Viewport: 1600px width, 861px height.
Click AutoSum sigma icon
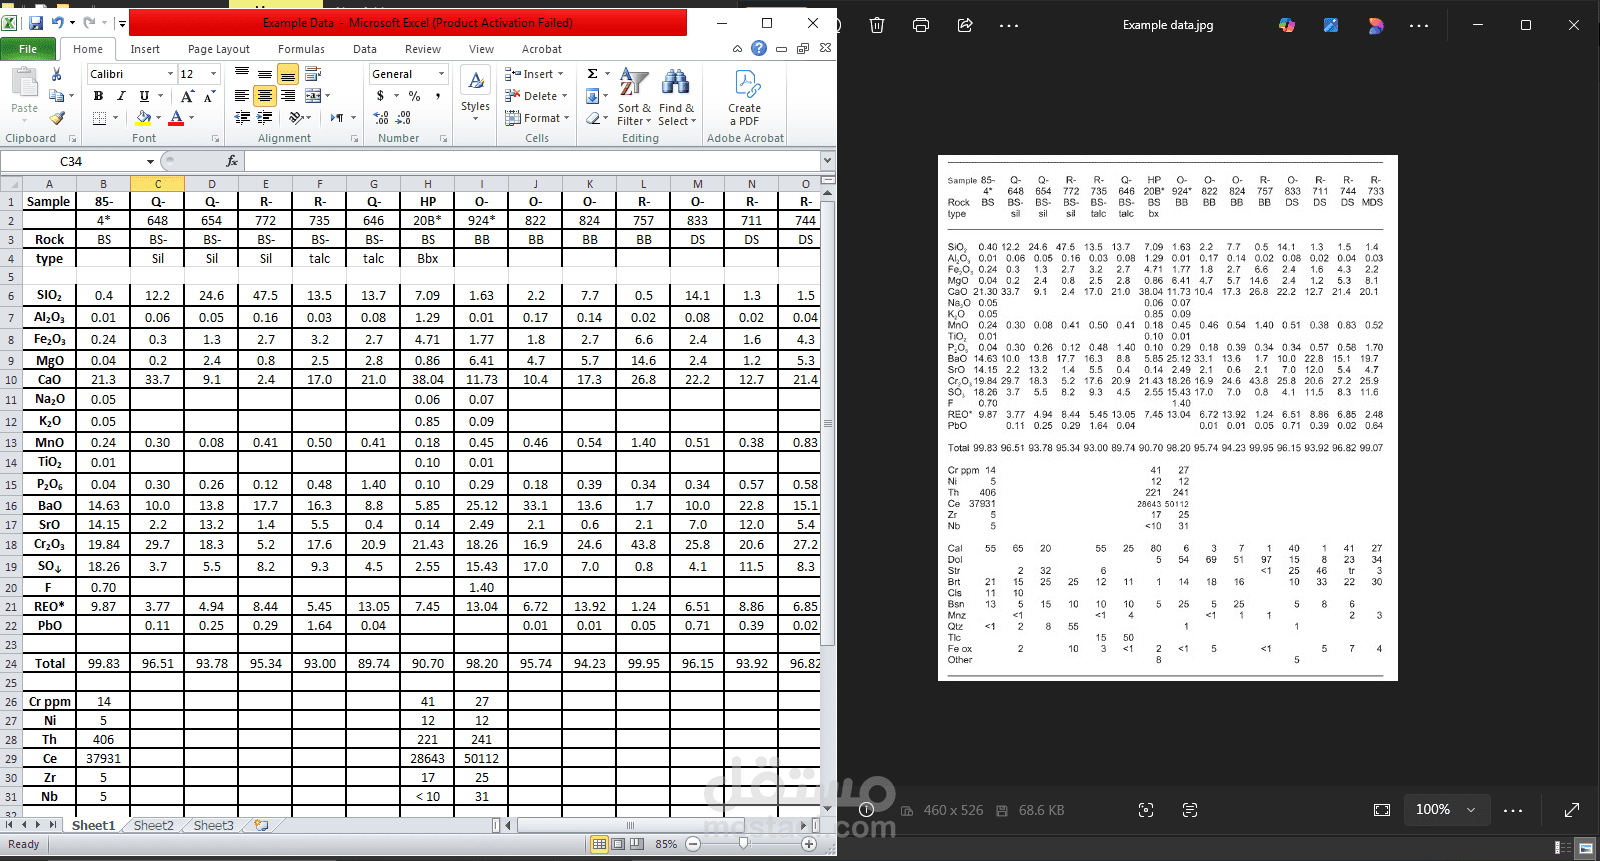pyautogui.click(x=592, y=73)
